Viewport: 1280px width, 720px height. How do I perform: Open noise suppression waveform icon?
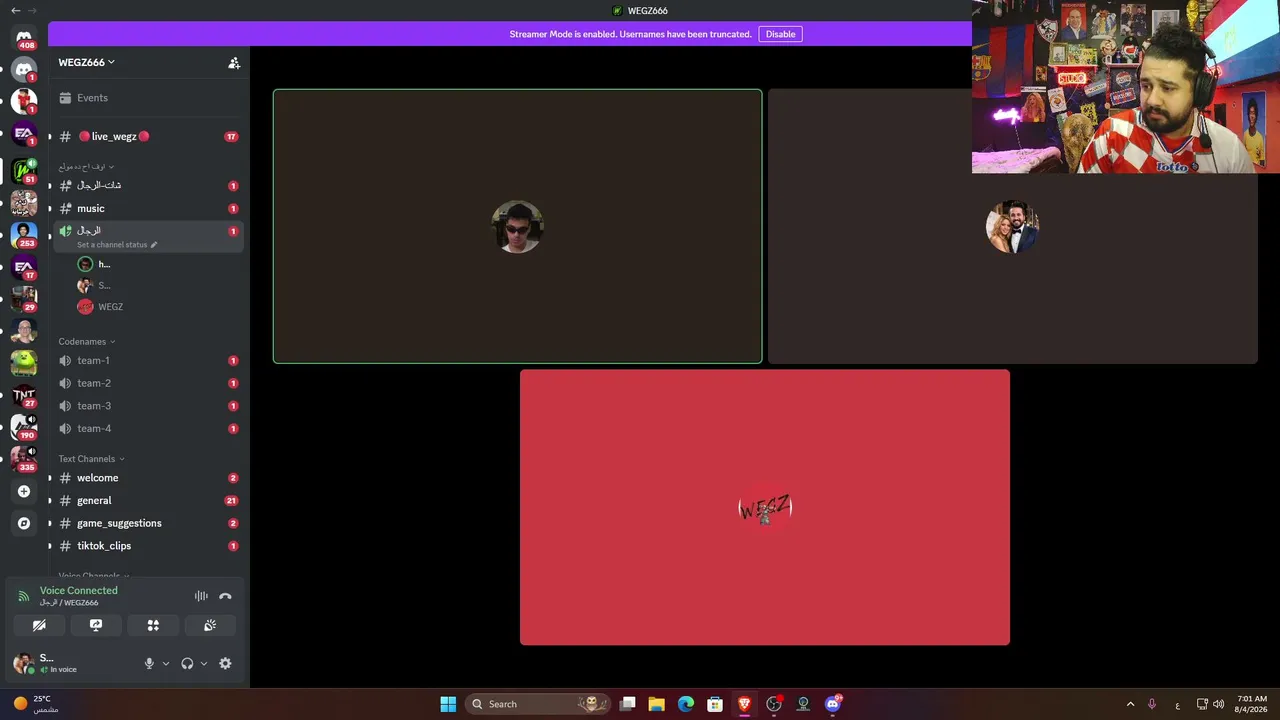pos(201,596)
